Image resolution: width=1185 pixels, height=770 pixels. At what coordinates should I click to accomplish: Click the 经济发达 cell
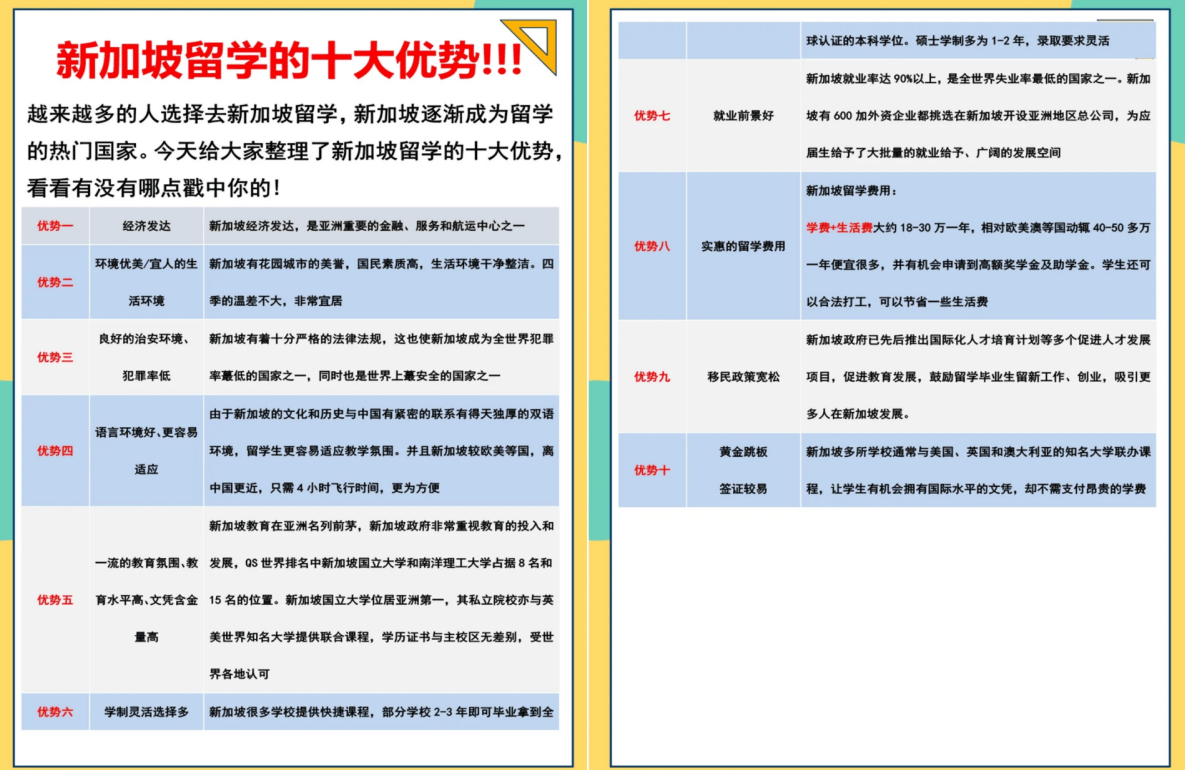tap(146, 226)
